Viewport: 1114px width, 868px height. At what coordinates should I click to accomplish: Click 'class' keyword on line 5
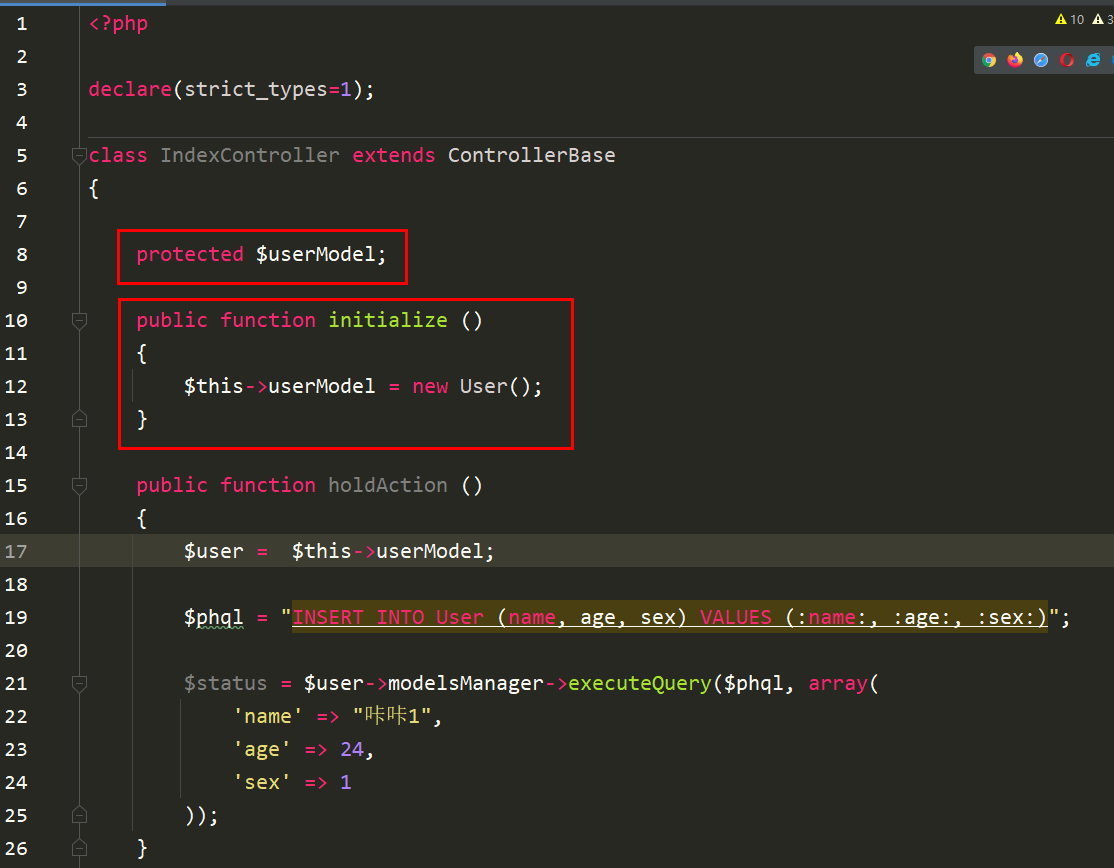(118, 156)
